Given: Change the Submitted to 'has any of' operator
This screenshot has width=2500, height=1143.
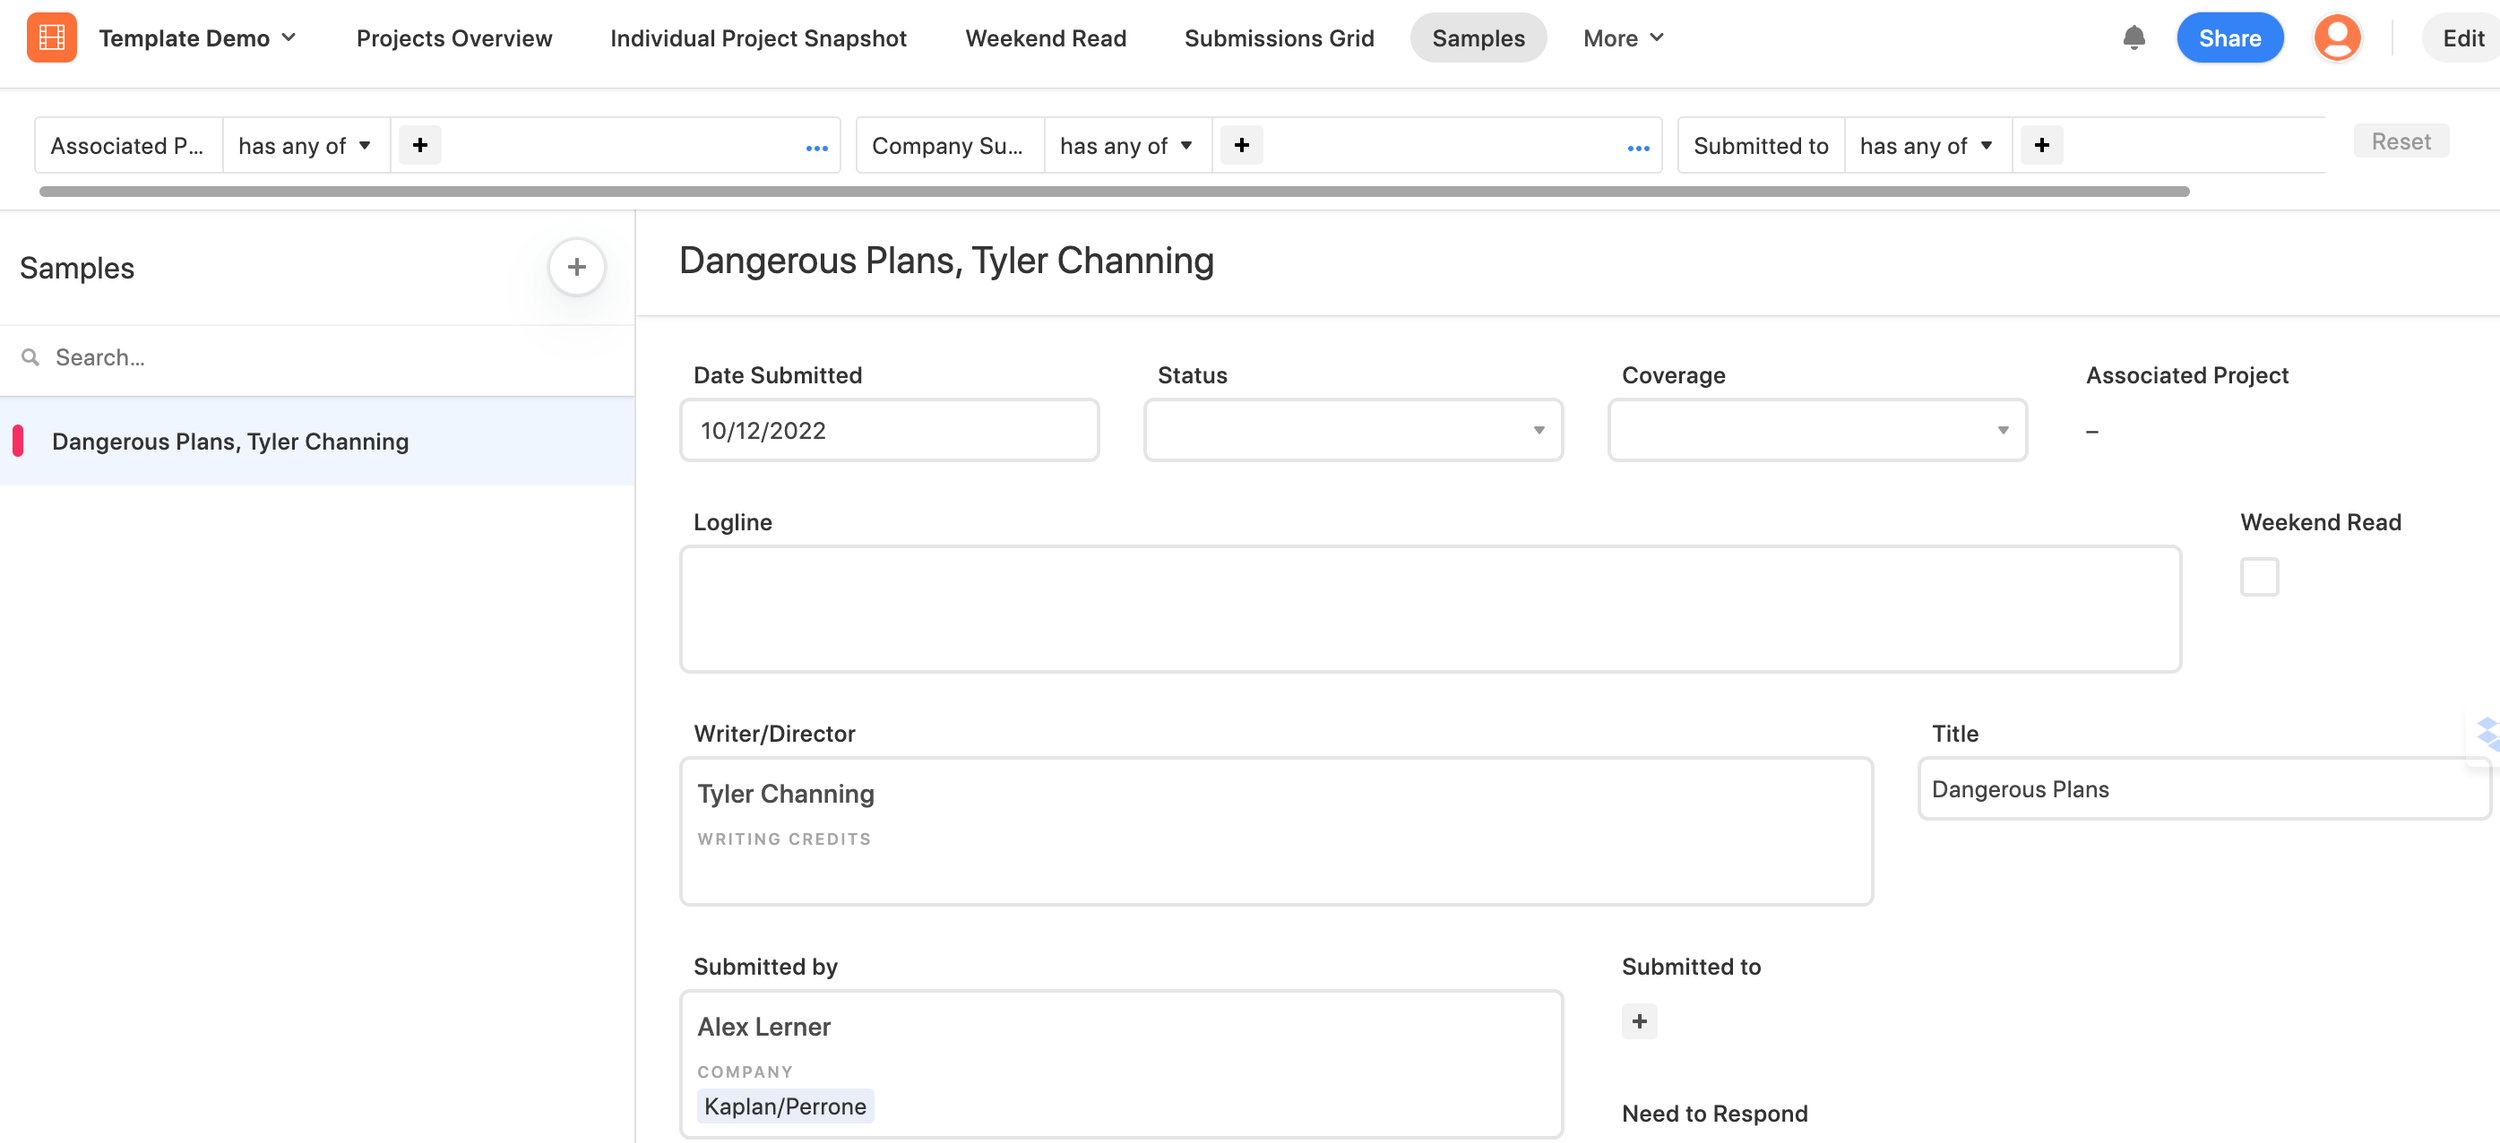Looking at the screenshot, I should 1926,146.
